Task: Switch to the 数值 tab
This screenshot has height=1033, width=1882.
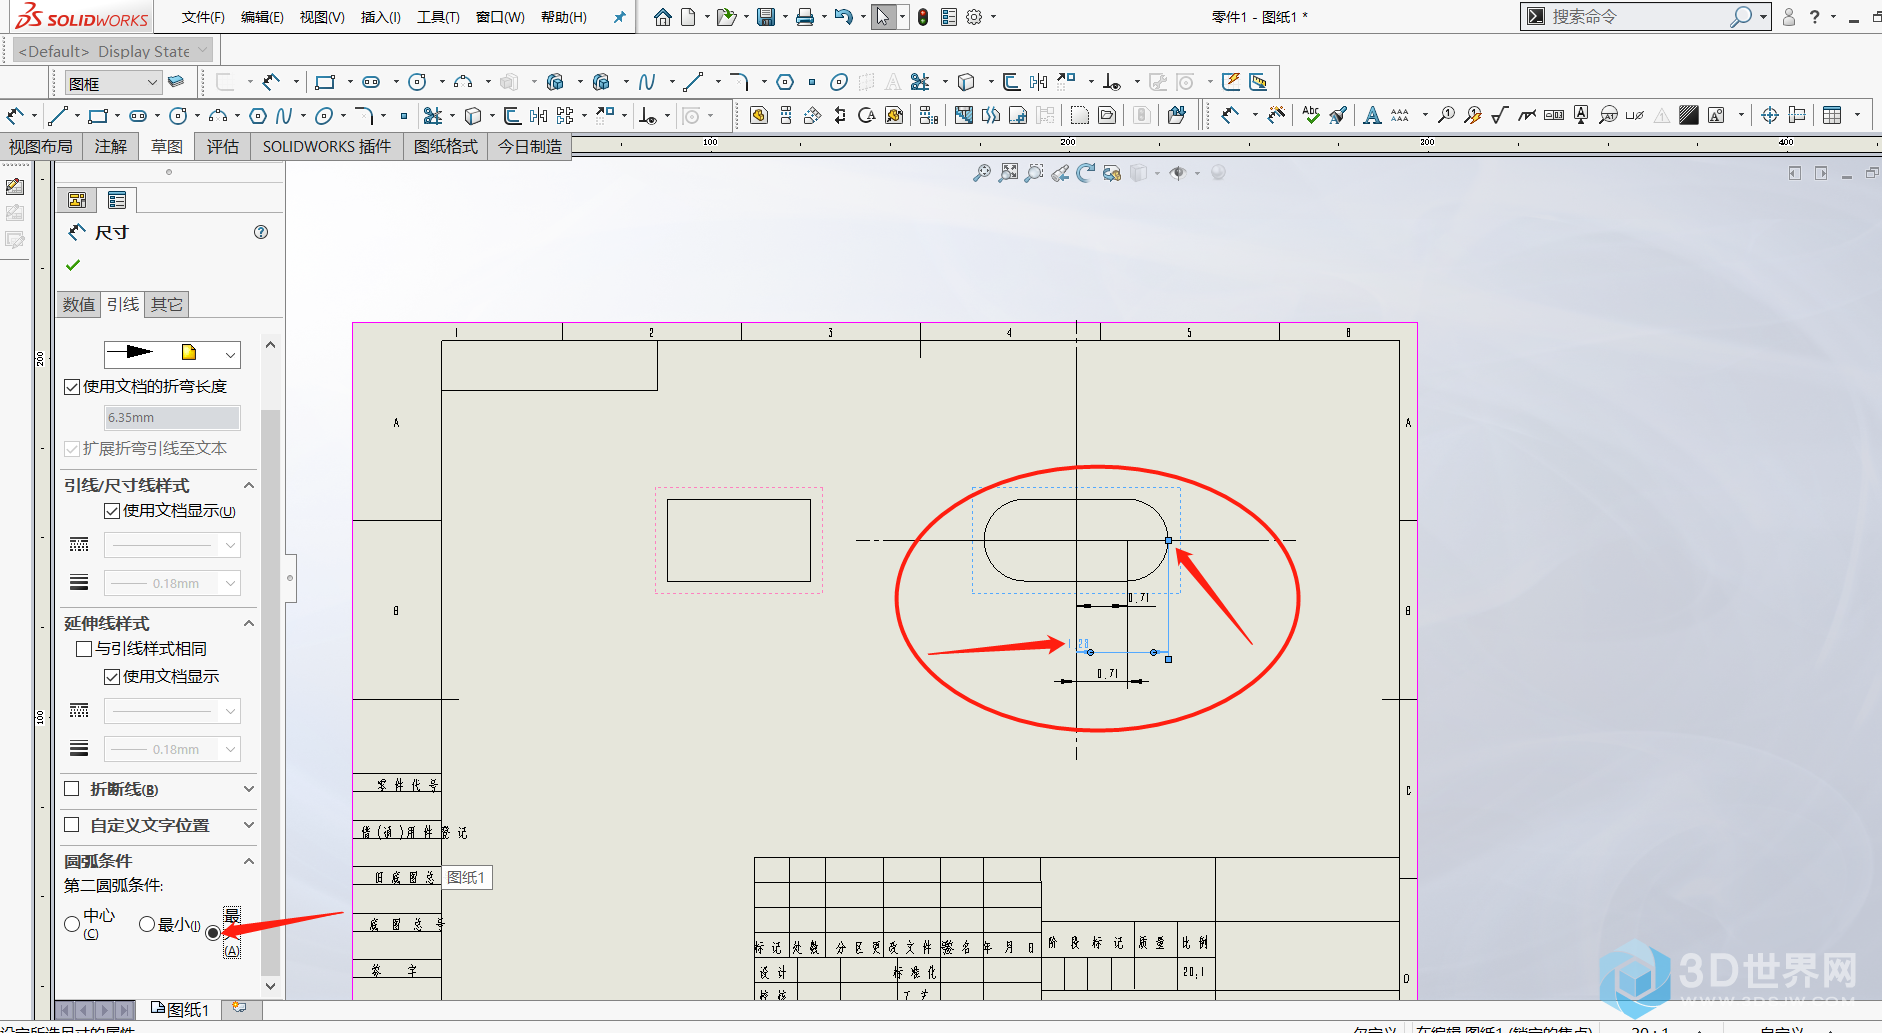Action: (x=79, y=305)
